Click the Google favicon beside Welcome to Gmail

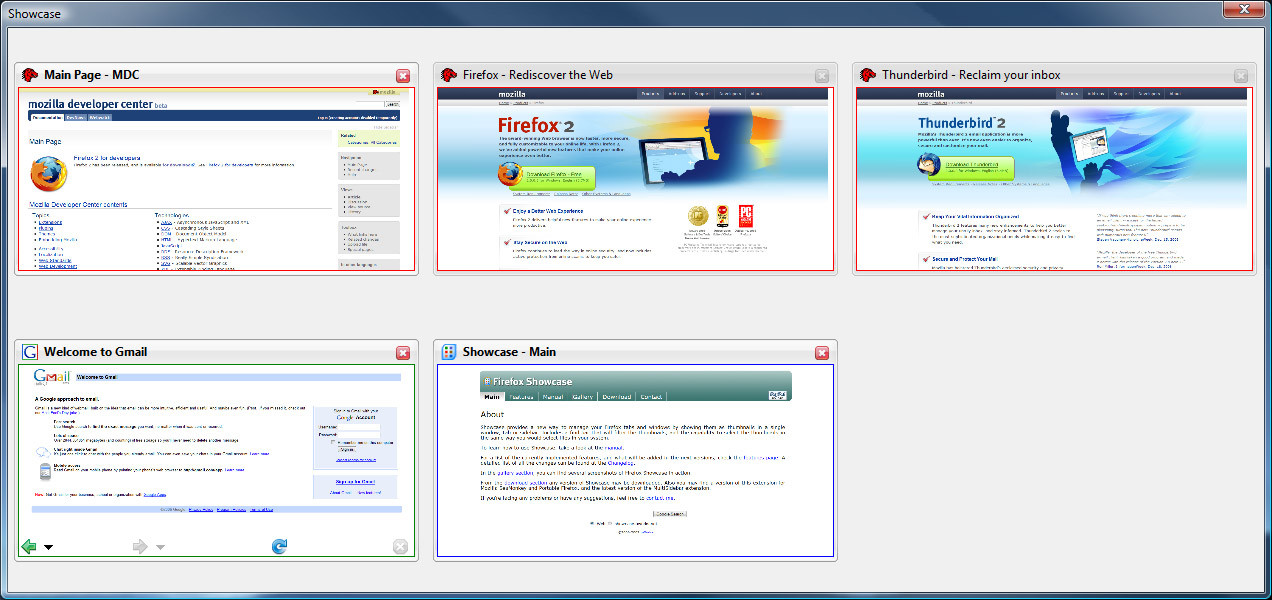point(30,352)
